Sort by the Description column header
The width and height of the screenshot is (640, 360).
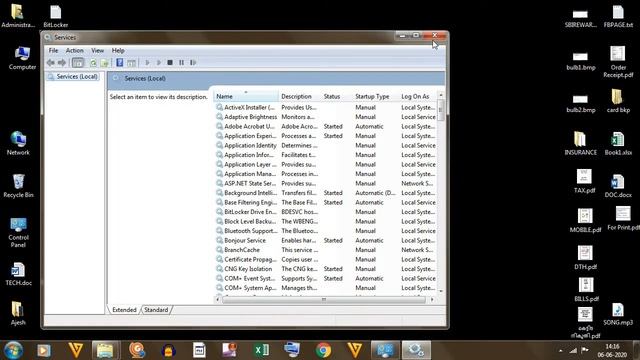(300, 96)
